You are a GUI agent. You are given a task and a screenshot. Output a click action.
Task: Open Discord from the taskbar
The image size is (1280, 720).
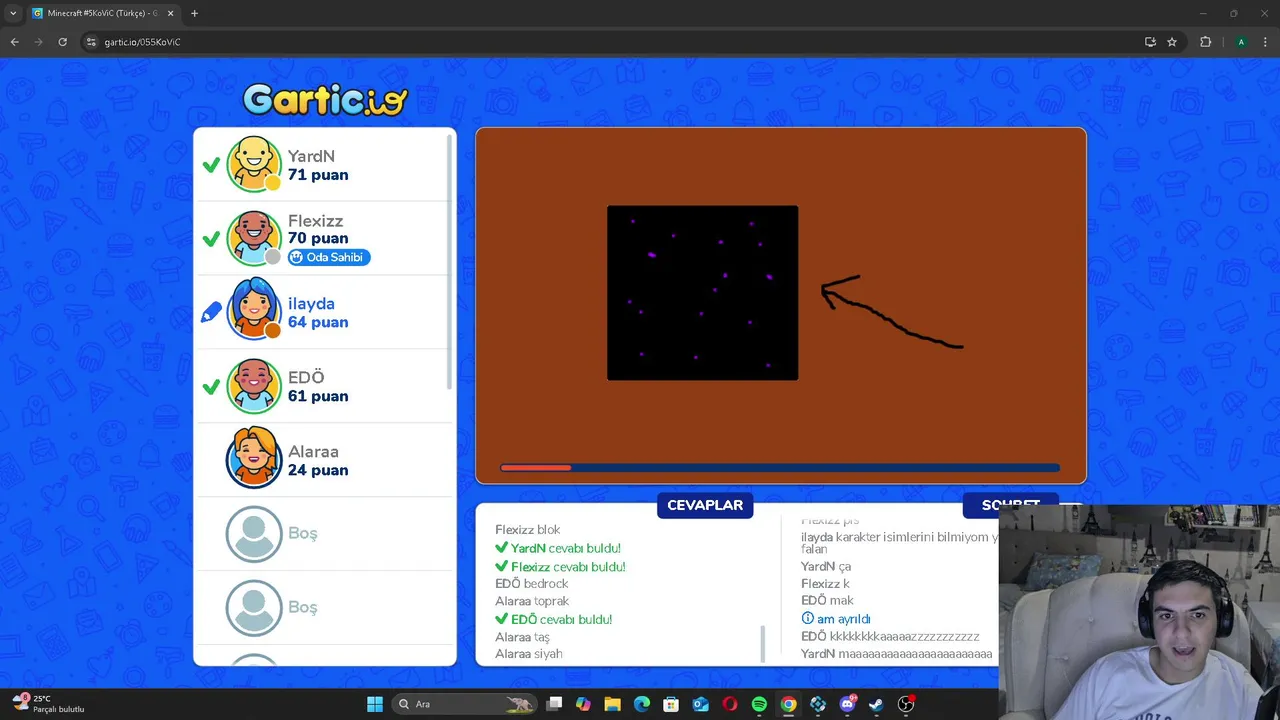click(x=847, y=704)
